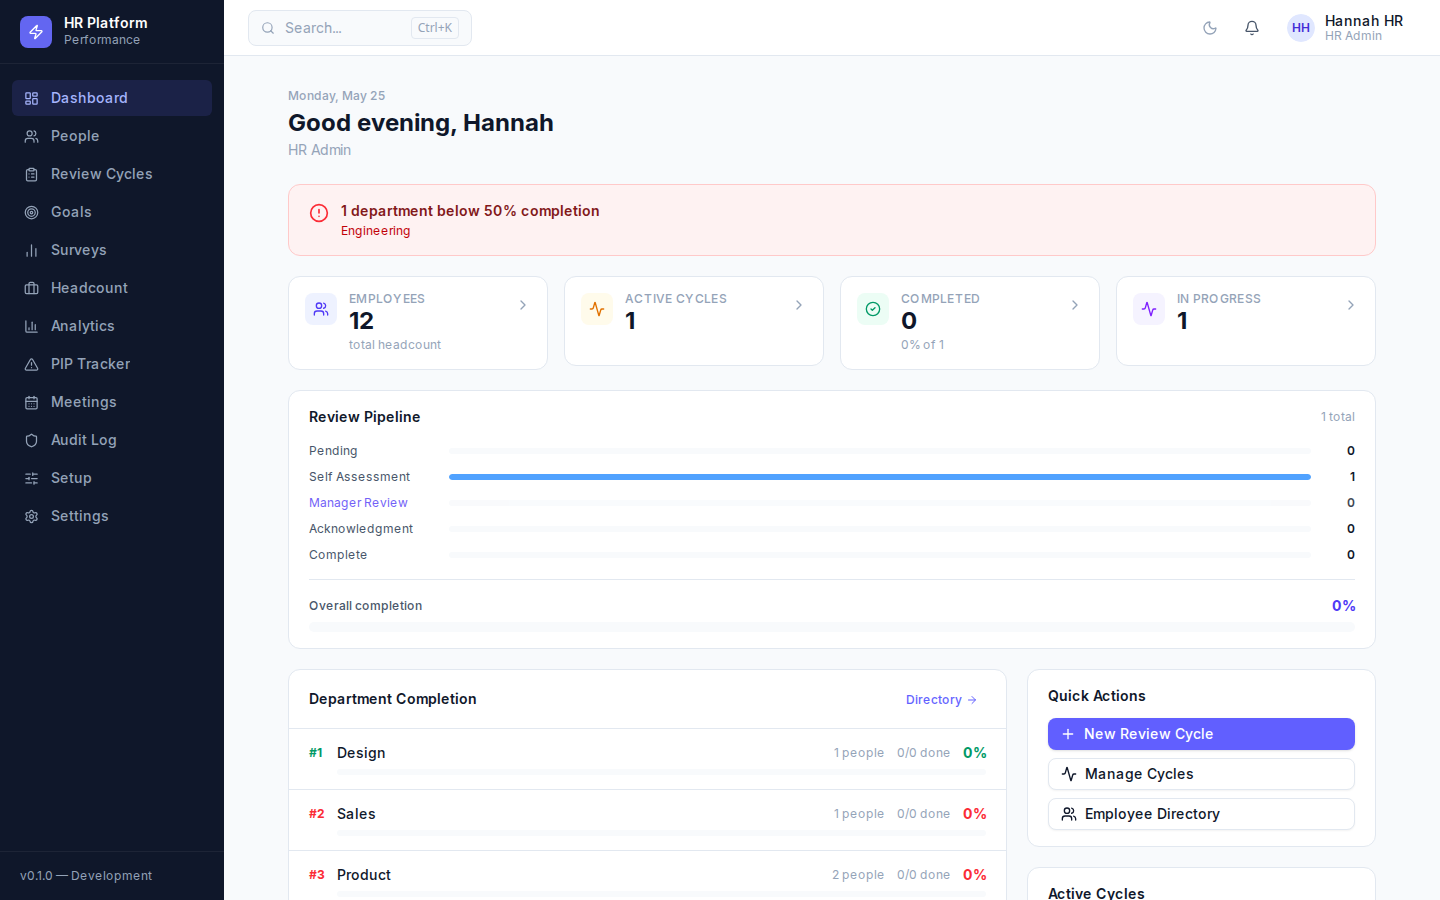
Task: Expand the In Progress card chevron
Action: tap(1351, 305)
